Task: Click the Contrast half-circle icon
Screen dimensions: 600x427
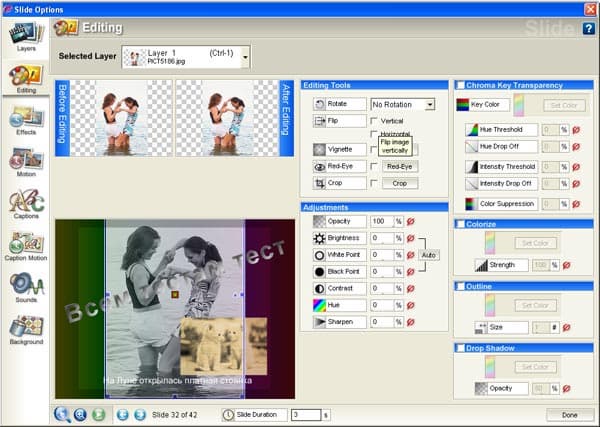Action: tap(319, 288)
